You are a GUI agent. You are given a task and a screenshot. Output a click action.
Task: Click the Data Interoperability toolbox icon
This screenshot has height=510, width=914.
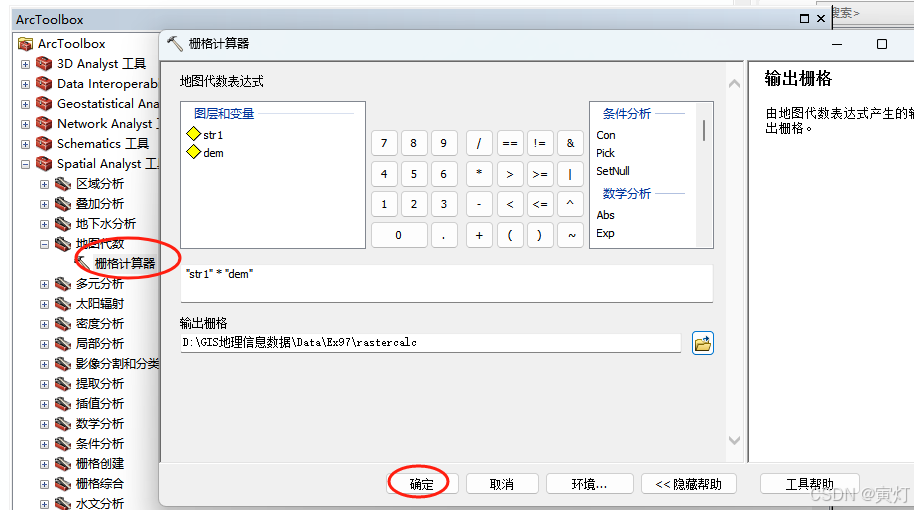click(x=44, y=83)
